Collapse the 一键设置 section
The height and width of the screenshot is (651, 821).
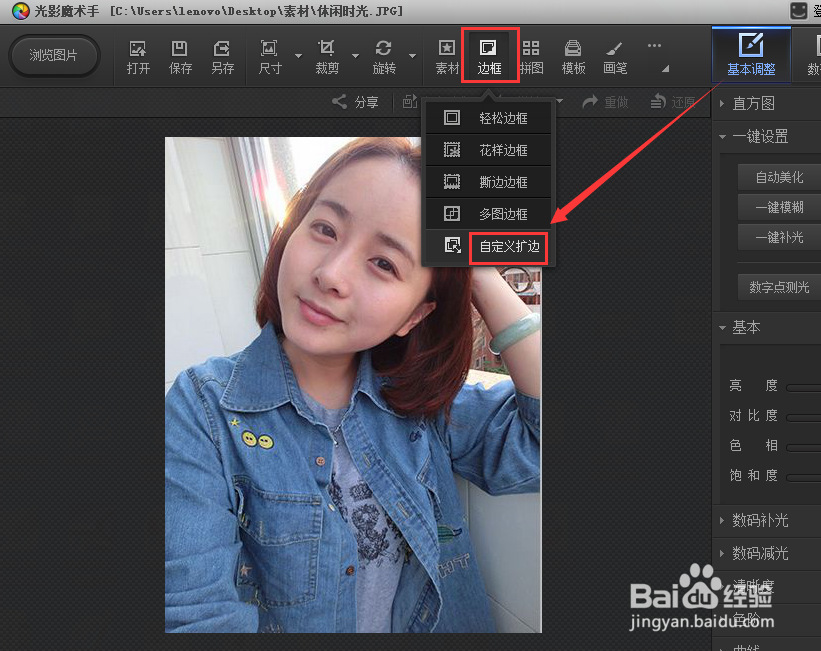pyautogui.click(x=760, y=136)
